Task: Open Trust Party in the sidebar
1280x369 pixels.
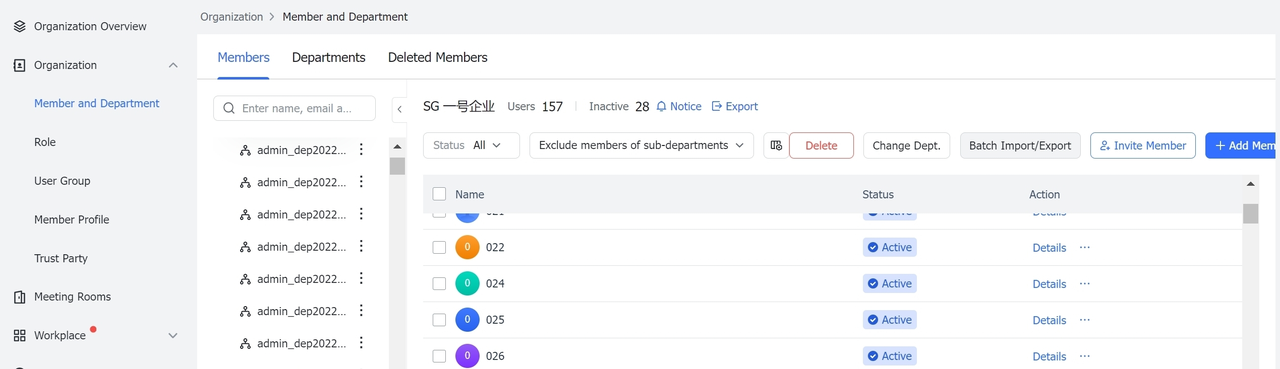Action: coord(61,258)
